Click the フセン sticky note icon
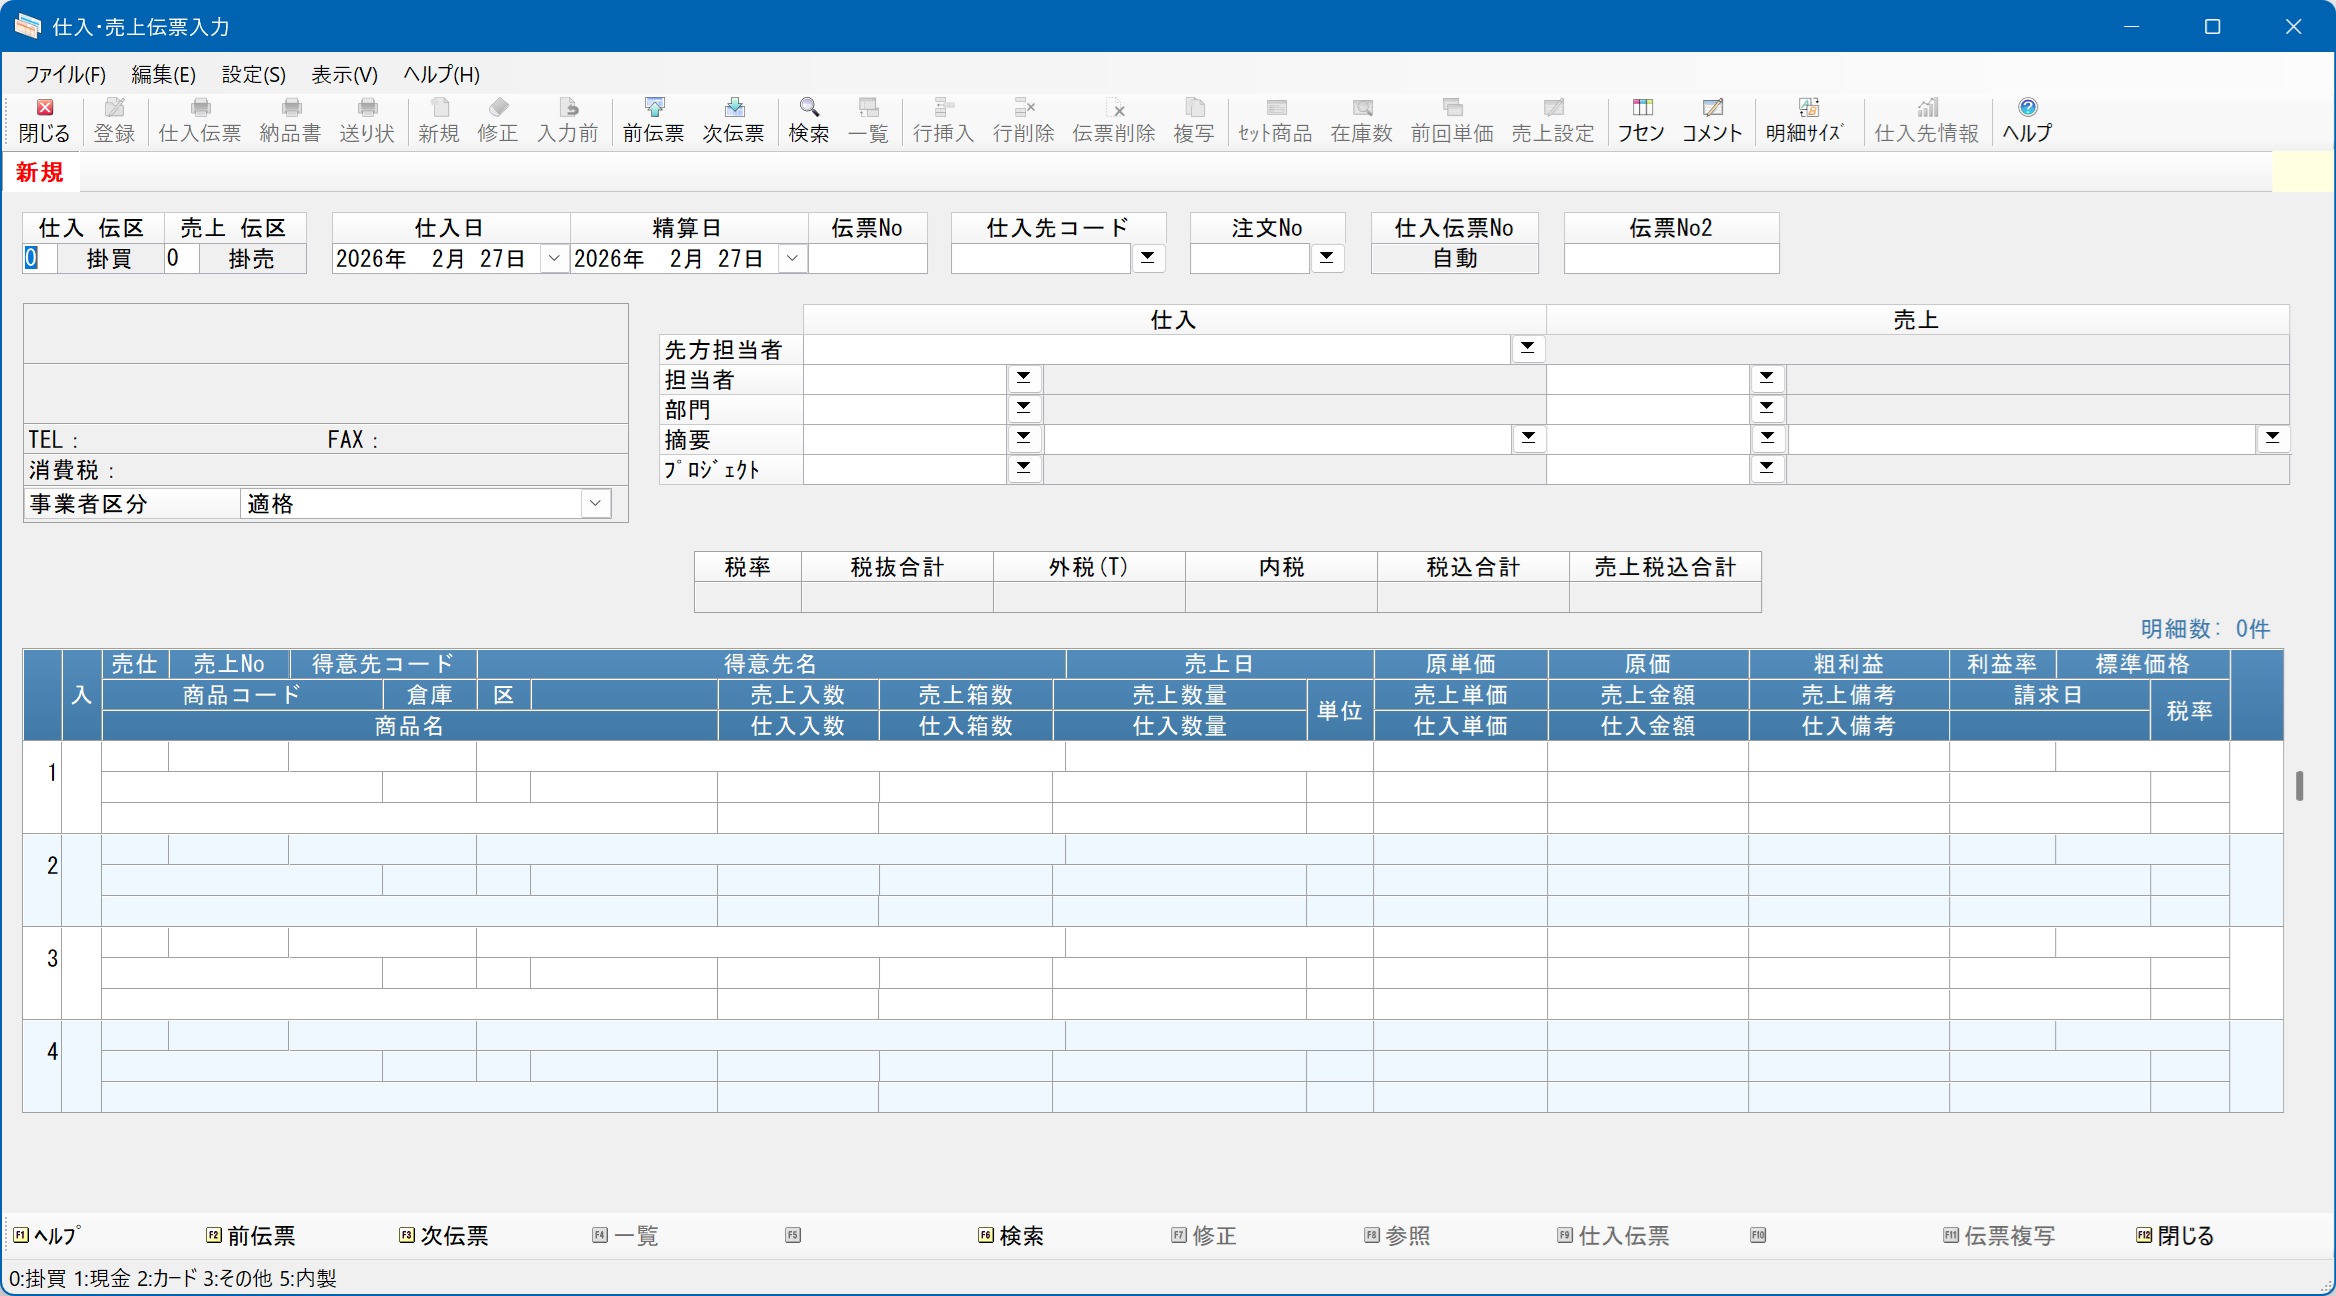The height and width of the screenshot is (1296, 2336). click(1641, 120)
